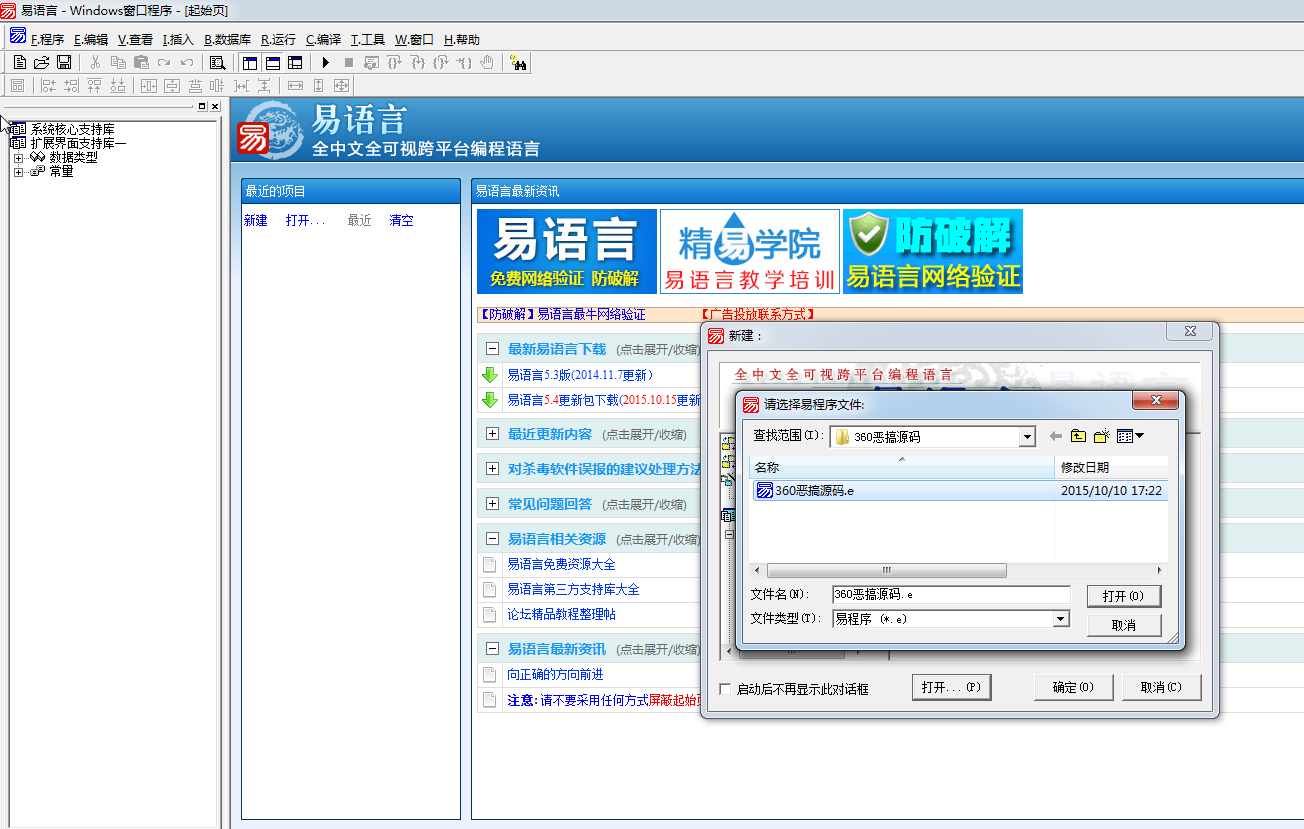Open the 文件类型 dropdown
1304x829 pixels.
pos(1061,619)
